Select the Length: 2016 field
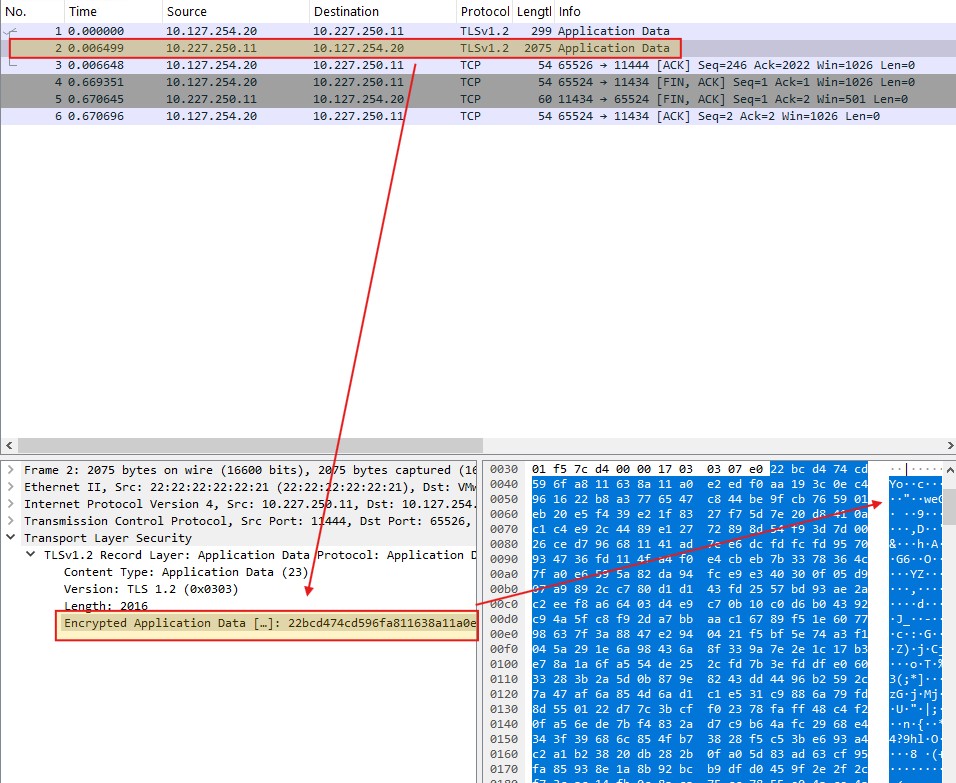The image size is (956, 783). coord(105,606)
